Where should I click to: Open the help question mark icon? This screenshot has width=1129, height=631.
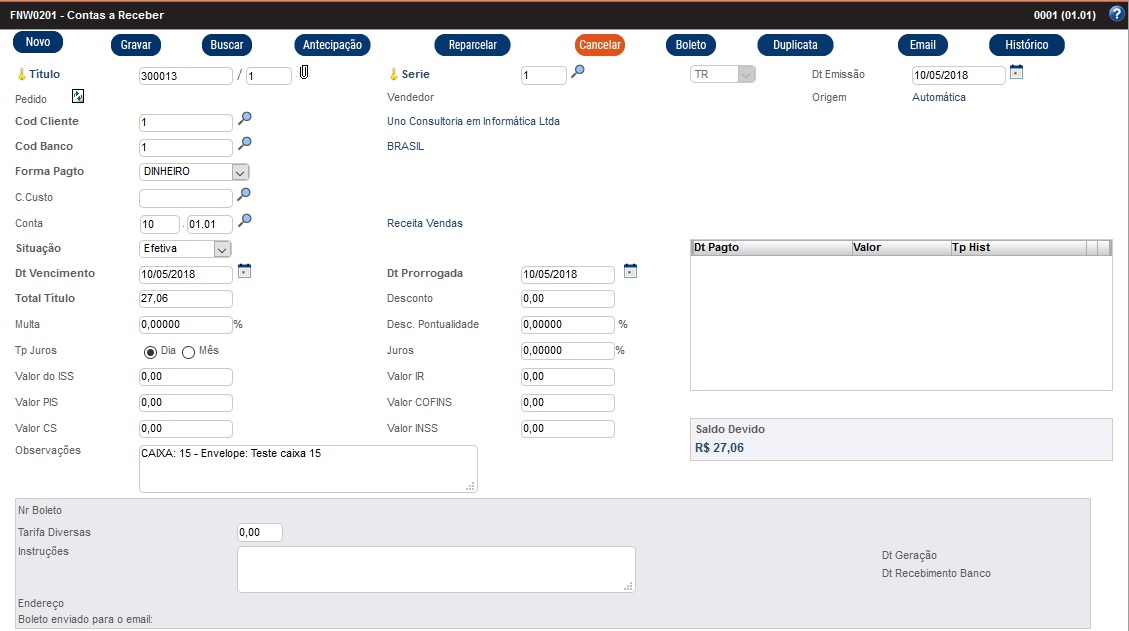pyautogui.click(x=1117, y=14)
